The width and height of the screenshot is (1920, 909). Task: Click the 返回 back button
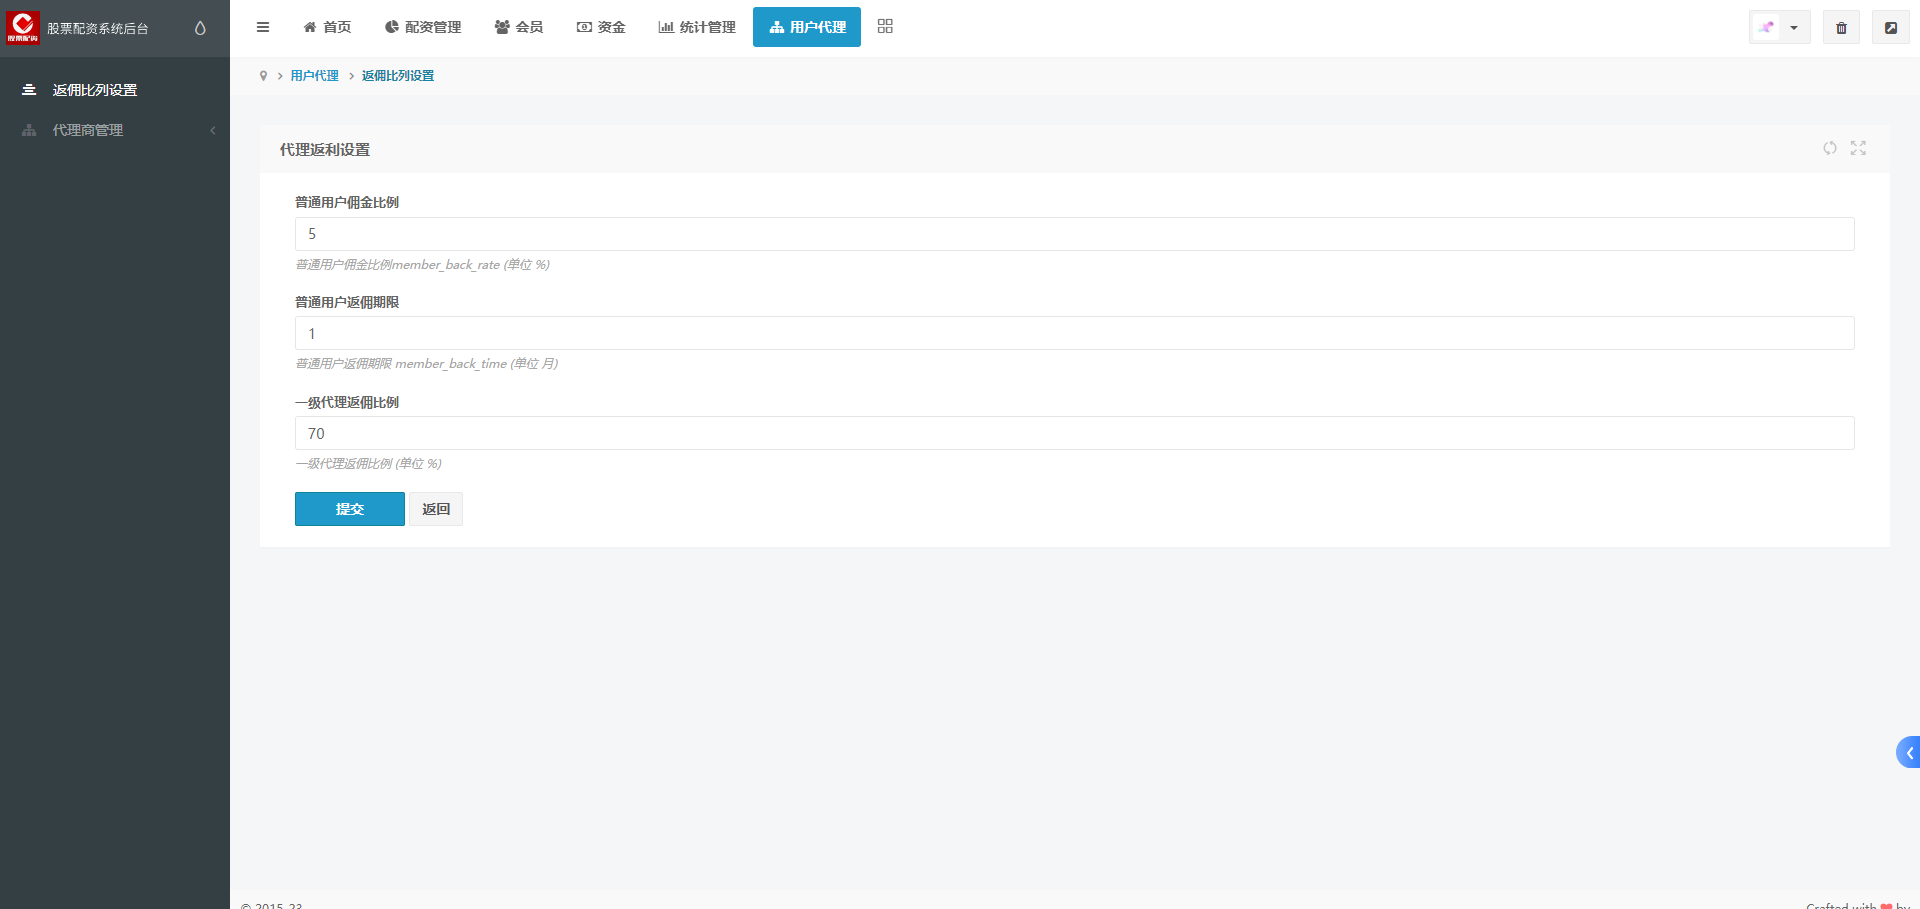tap(436, 509)
